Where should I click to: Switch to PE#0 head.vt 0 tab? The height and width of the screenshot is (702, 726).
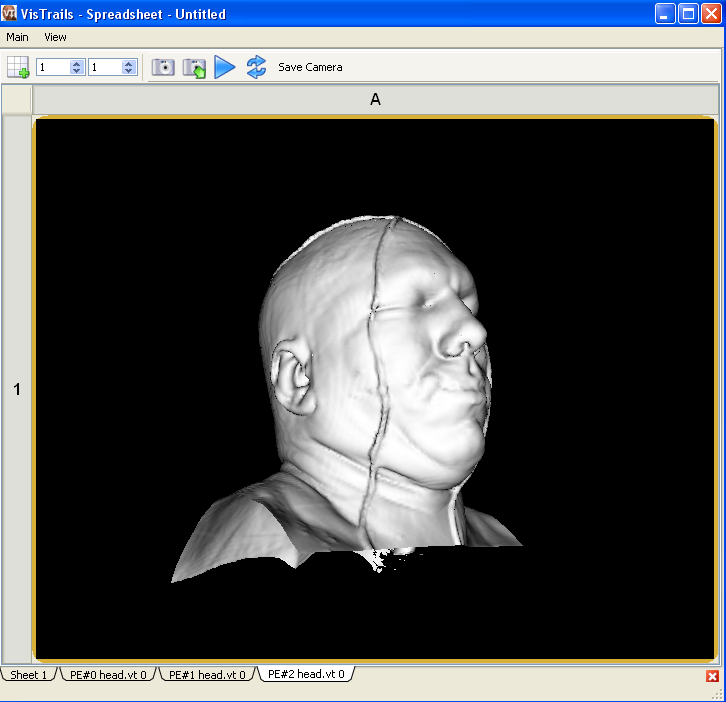point(107,675)
